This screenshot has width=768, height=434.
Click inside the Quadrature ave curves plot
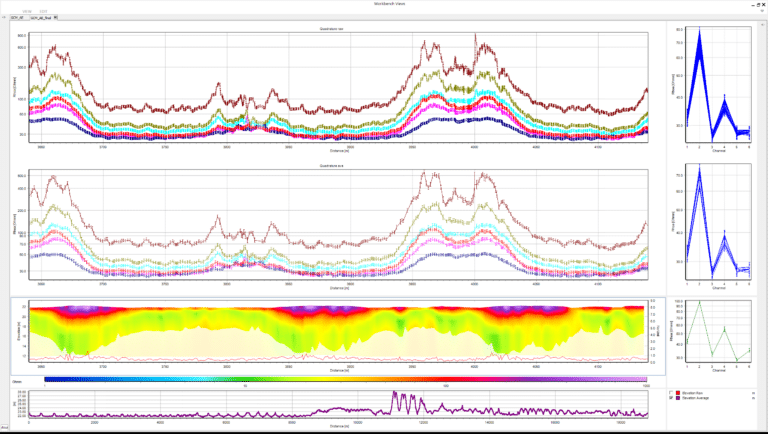(338, 224)
